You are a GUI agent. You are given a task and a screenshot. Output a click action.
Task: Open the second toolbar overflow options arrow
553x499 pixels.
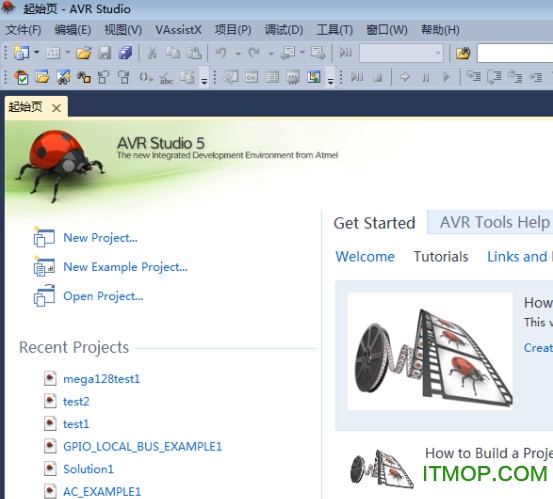pos(330,81)
